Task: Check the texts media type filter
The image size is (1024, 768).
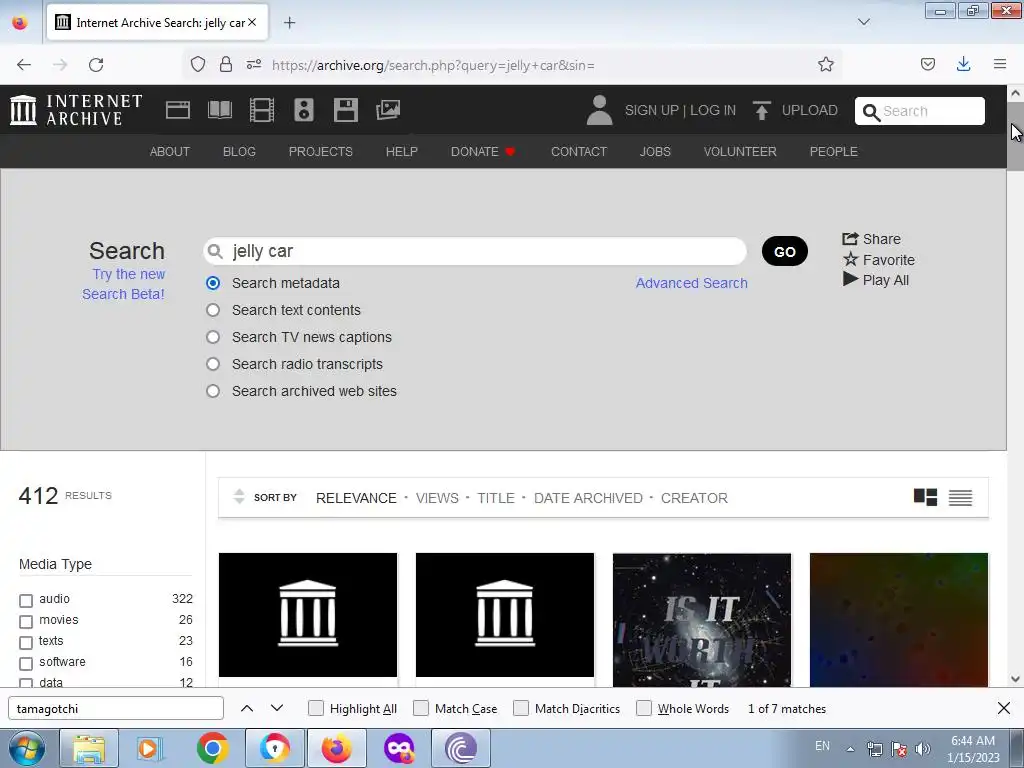Action: 26,643
